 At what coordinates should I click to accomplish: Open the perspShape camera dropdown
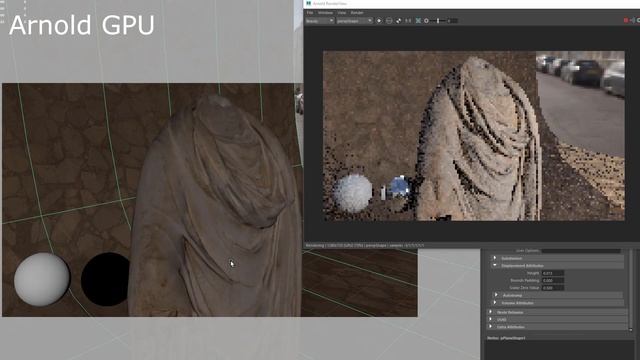pos(354,20)
